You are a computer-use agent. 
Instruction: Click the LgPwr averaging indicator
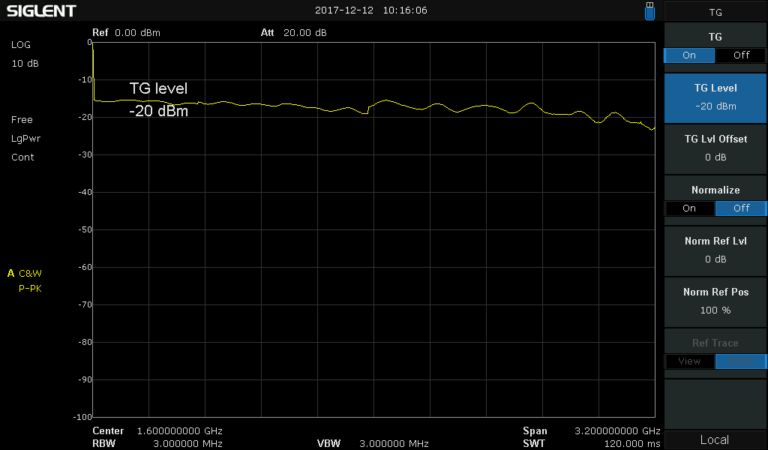26,138
